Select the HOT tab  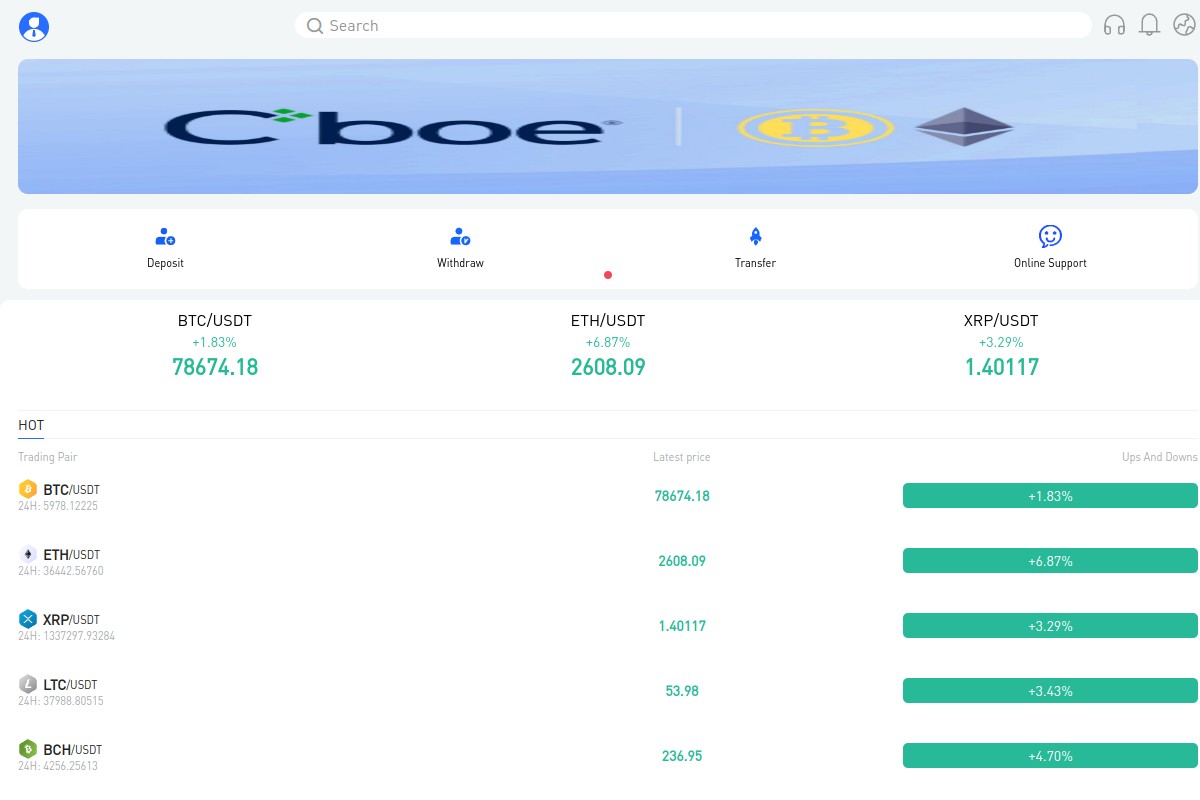pos(31,426)
